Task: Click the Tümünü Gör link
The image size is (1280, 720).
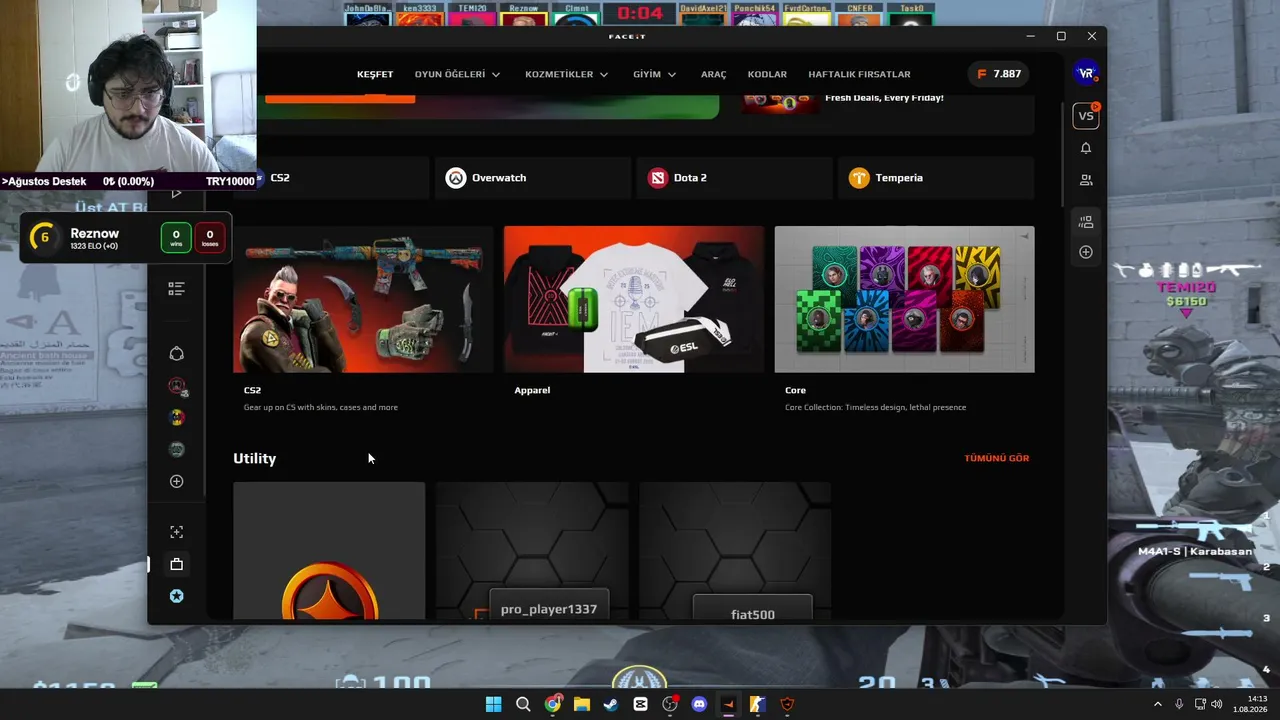Action: [997, 458]
